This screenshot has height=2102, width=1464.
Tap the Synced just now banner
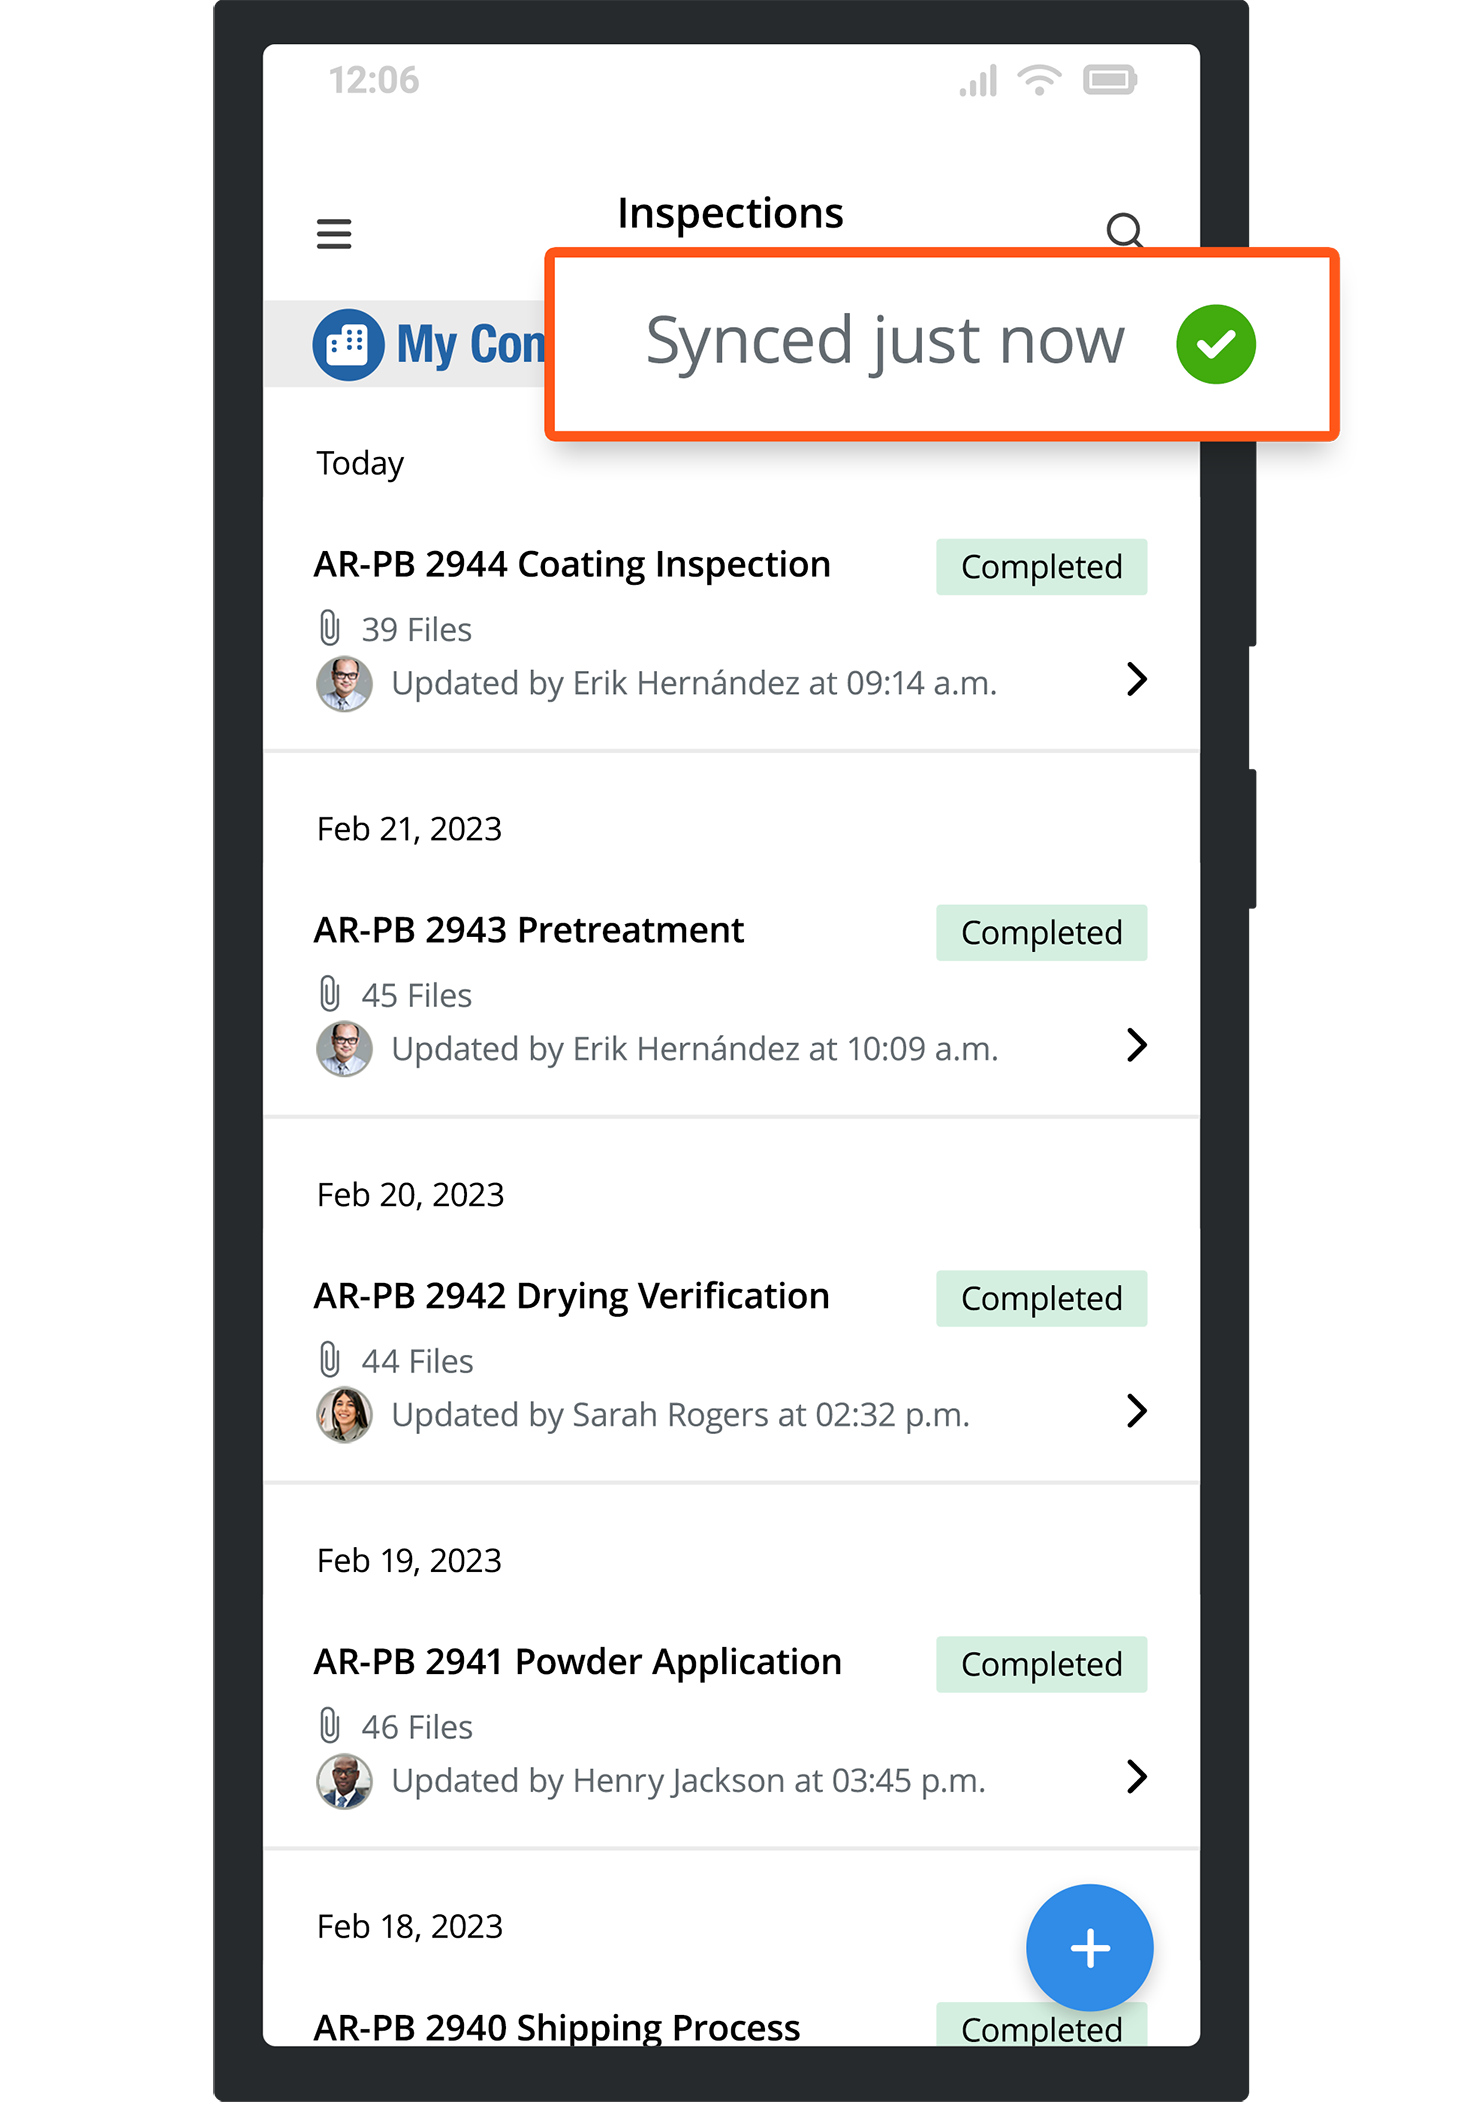pyautogui.click(x=885, y=342)
